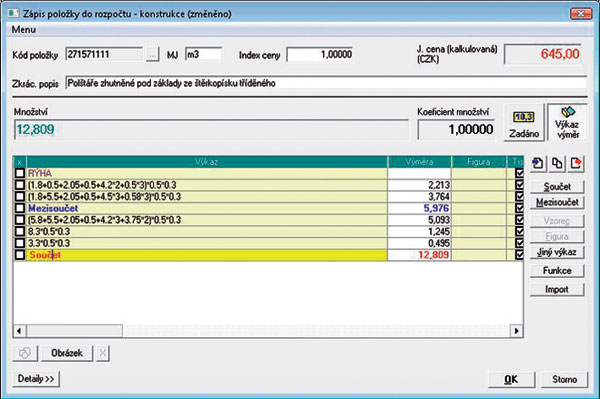Click the picture icon left of Obrázek

point(25,353)
